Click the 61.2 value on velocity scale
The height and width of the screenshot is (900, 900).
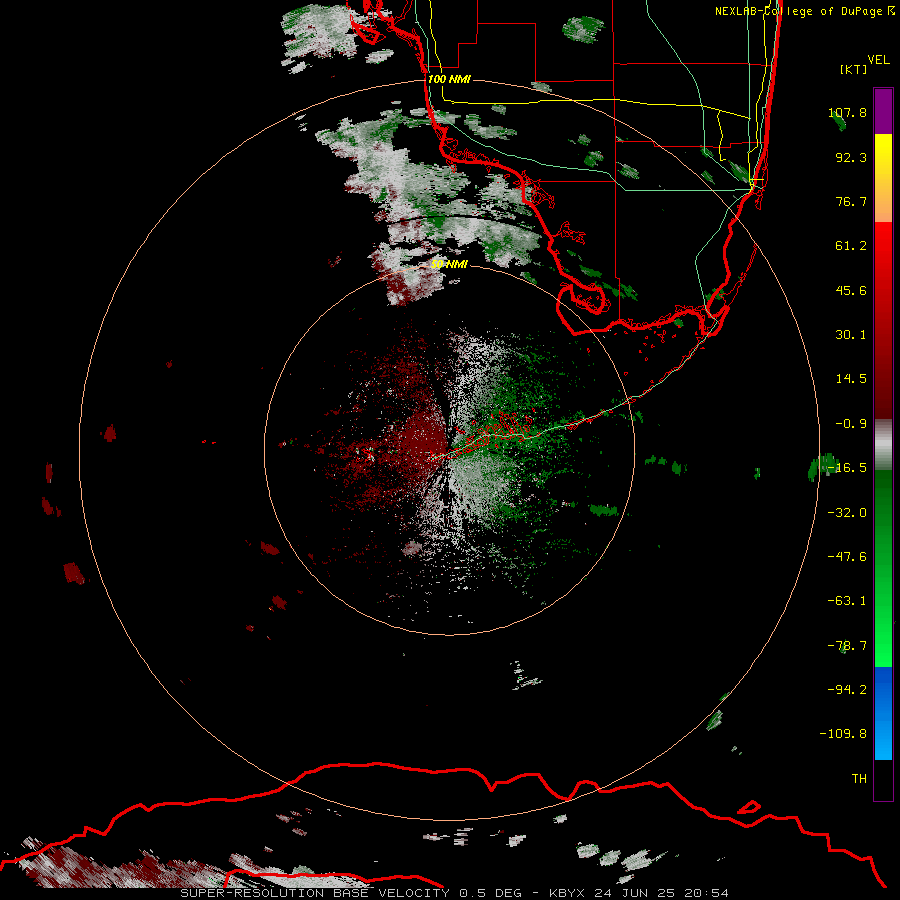[851, 246]
